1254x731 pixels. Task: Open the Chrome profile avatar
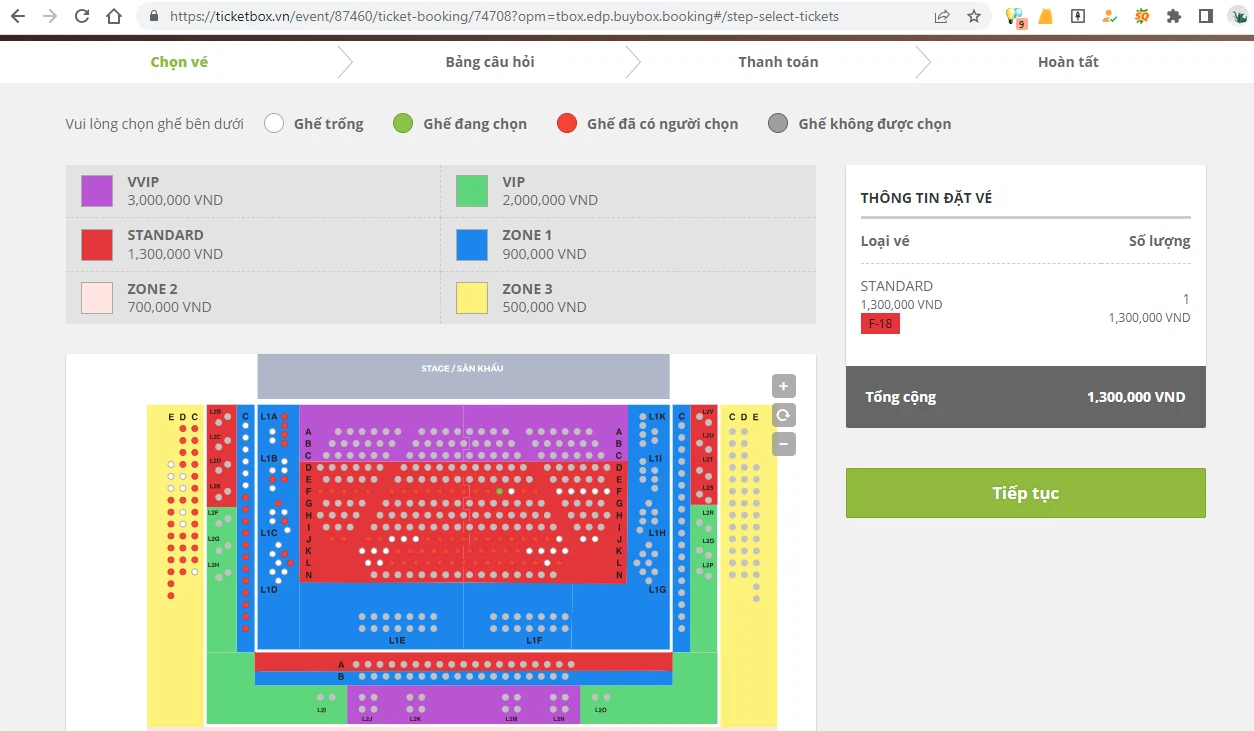[x=1238, y=16]
